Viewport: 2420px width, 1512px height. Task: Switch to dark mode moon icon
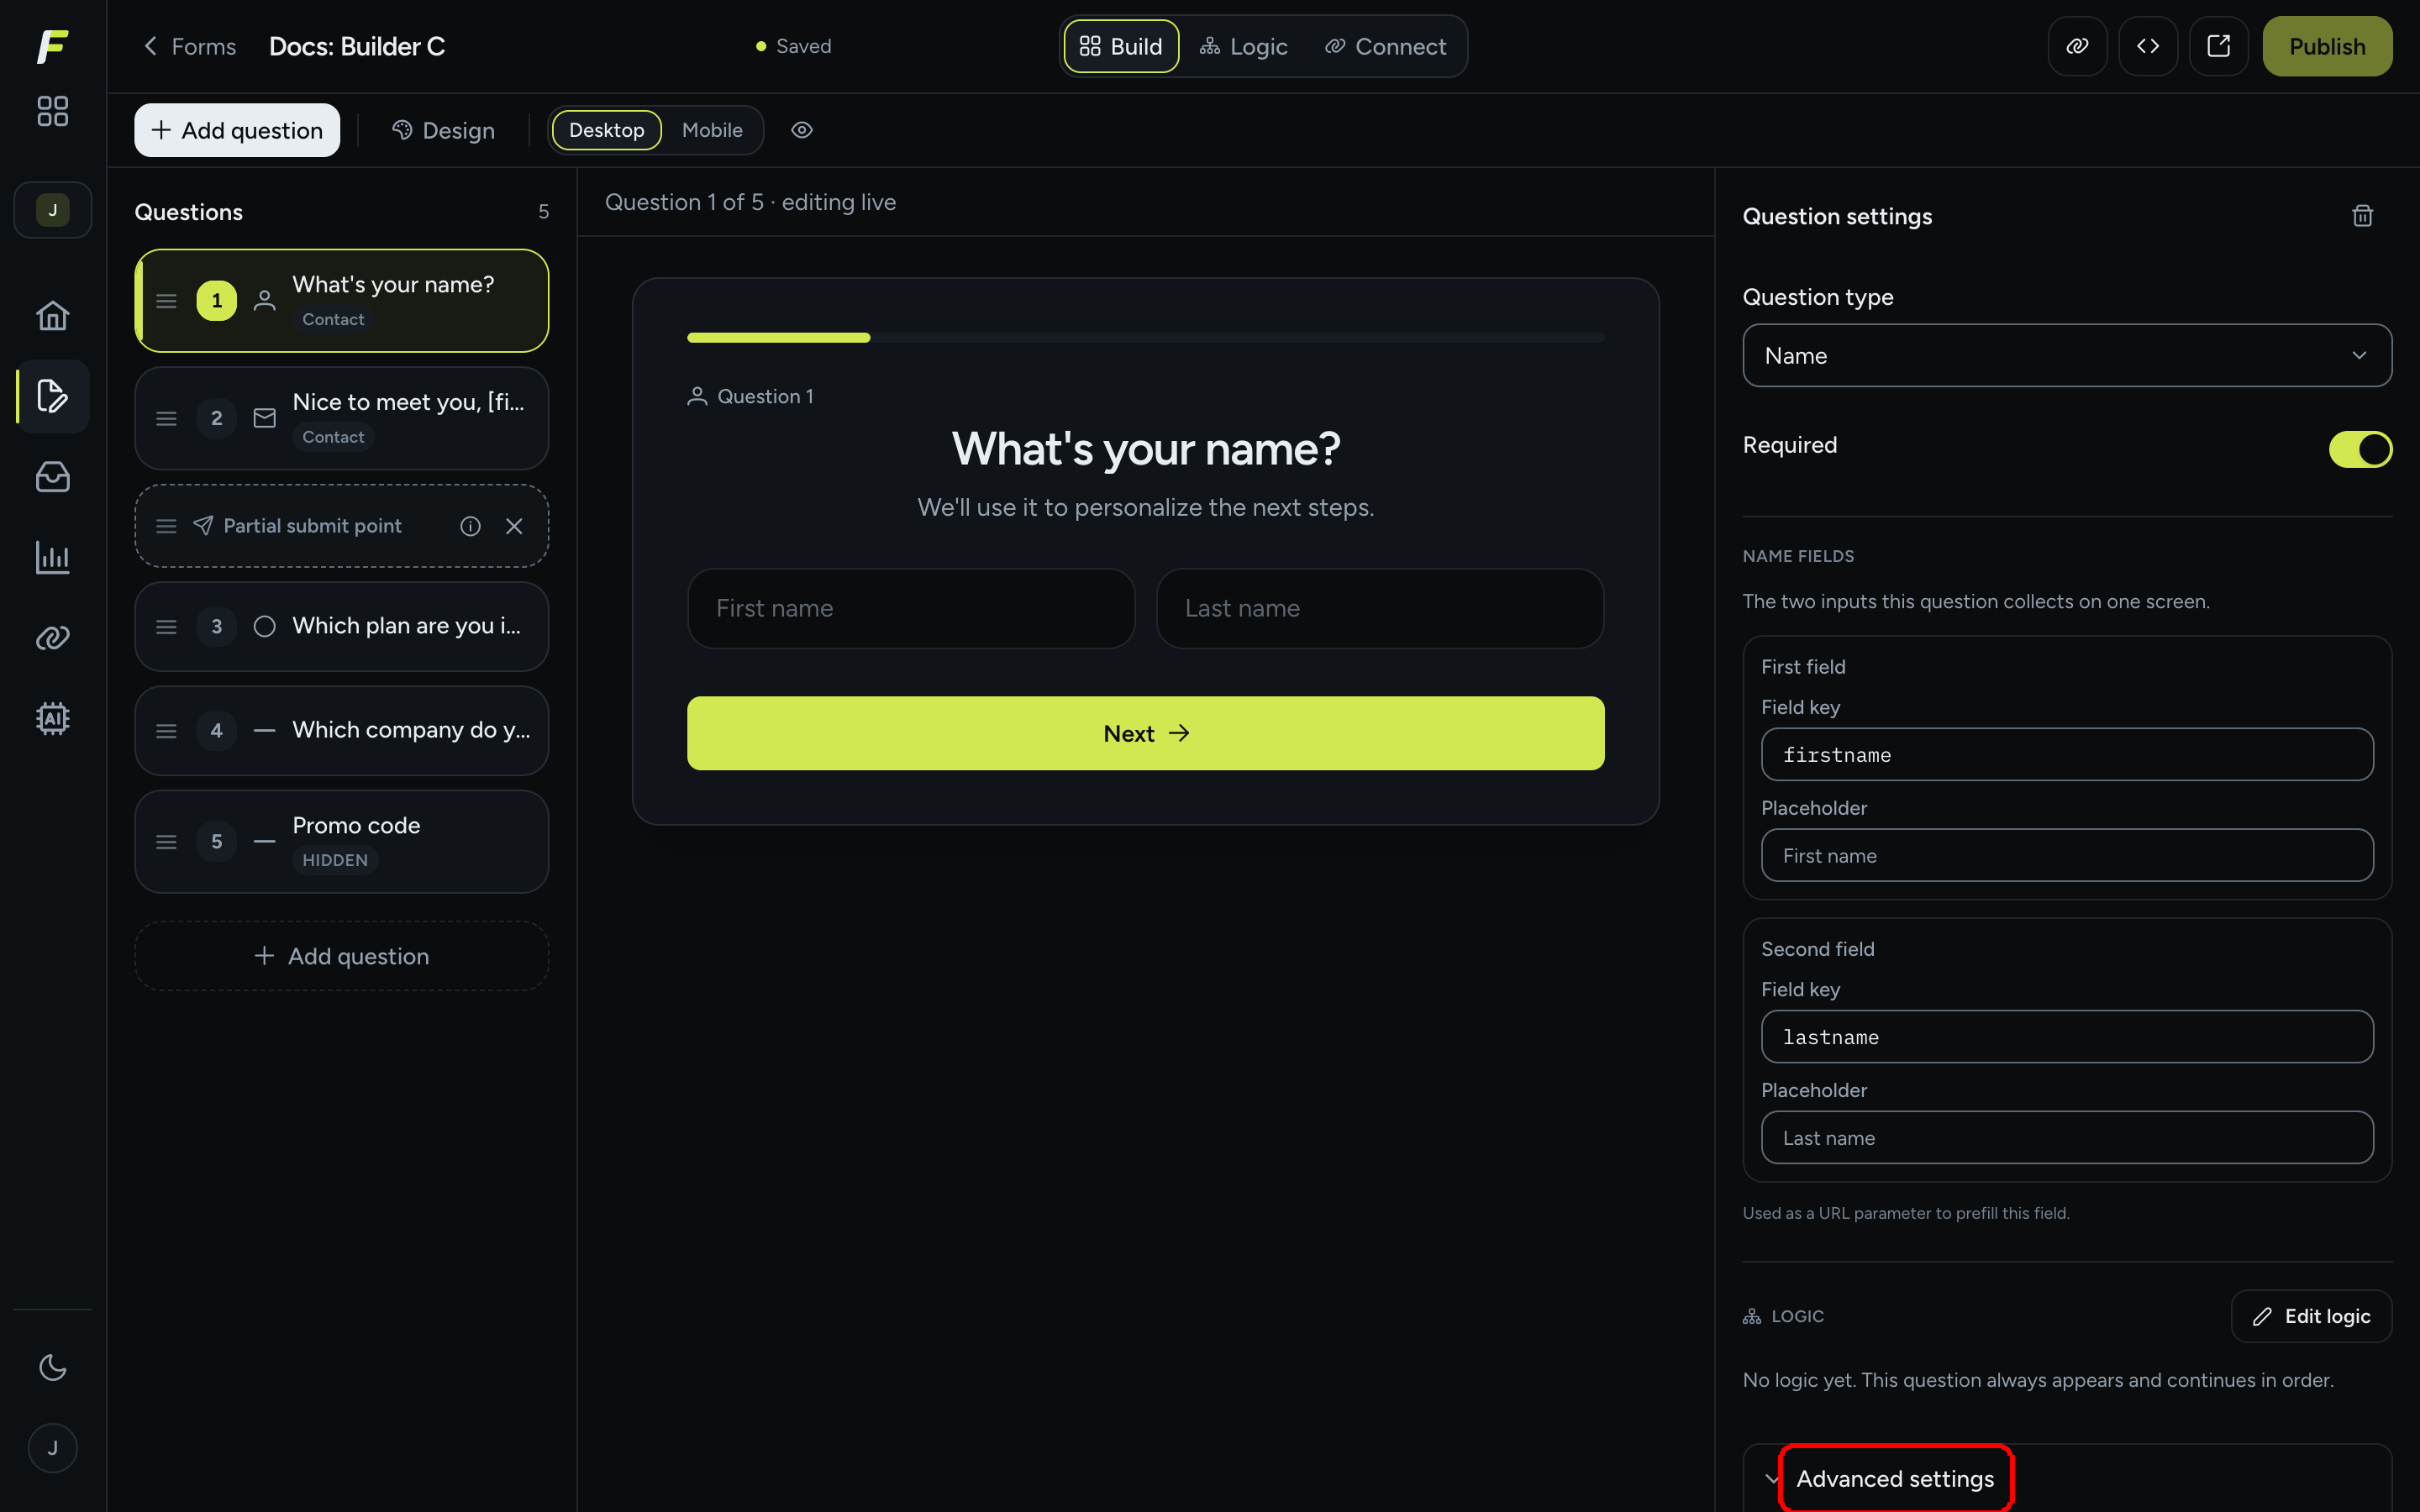[x=52, y=1367]
